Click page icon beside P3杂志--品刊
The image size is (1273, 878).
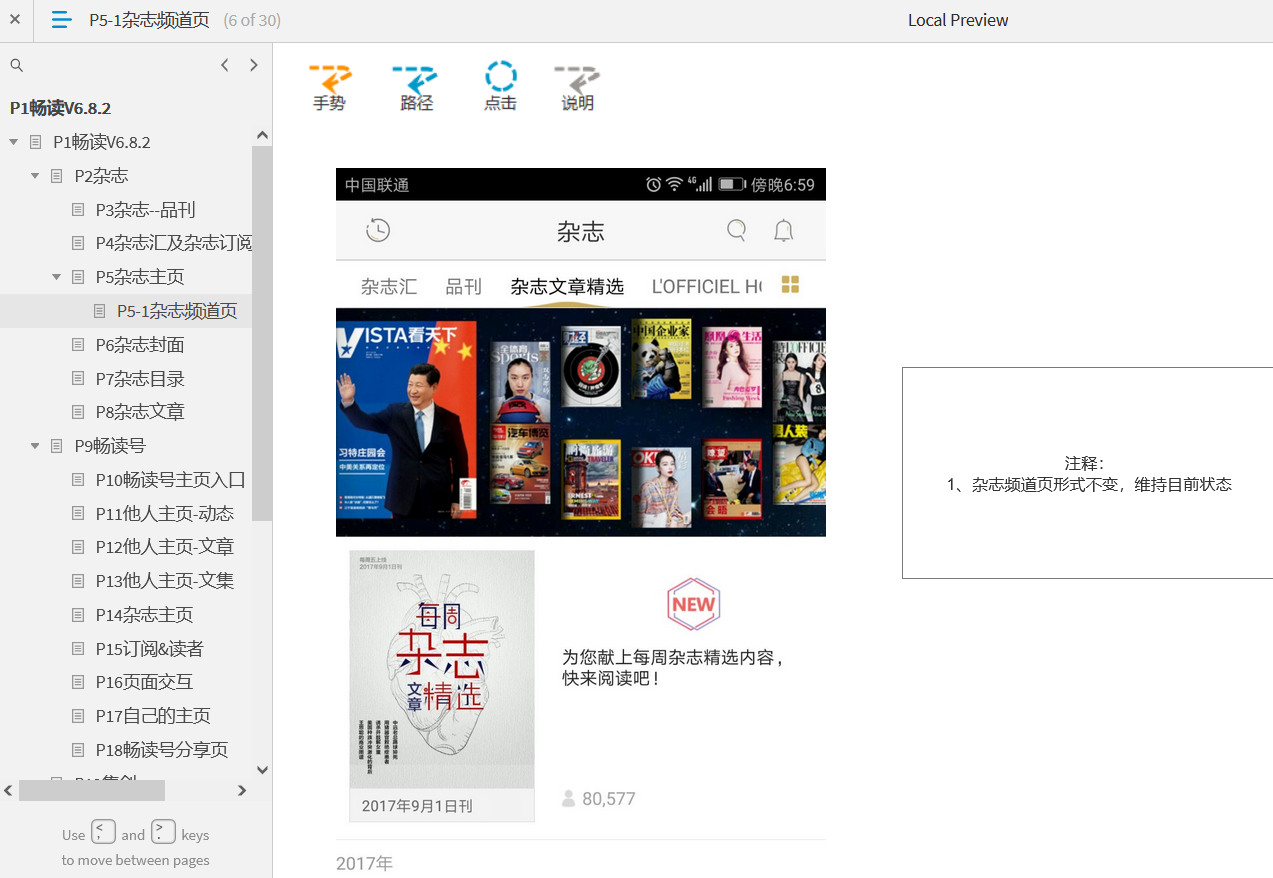79,210
